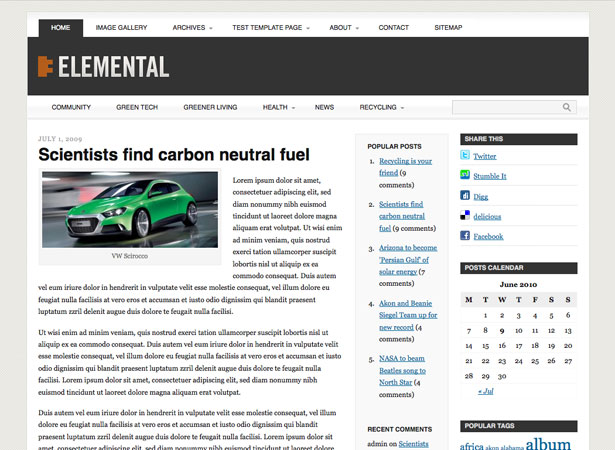The width and height of the screenshot is (615, 450).
Task: Share via Stumble It link
Action: tap(489, 176)
